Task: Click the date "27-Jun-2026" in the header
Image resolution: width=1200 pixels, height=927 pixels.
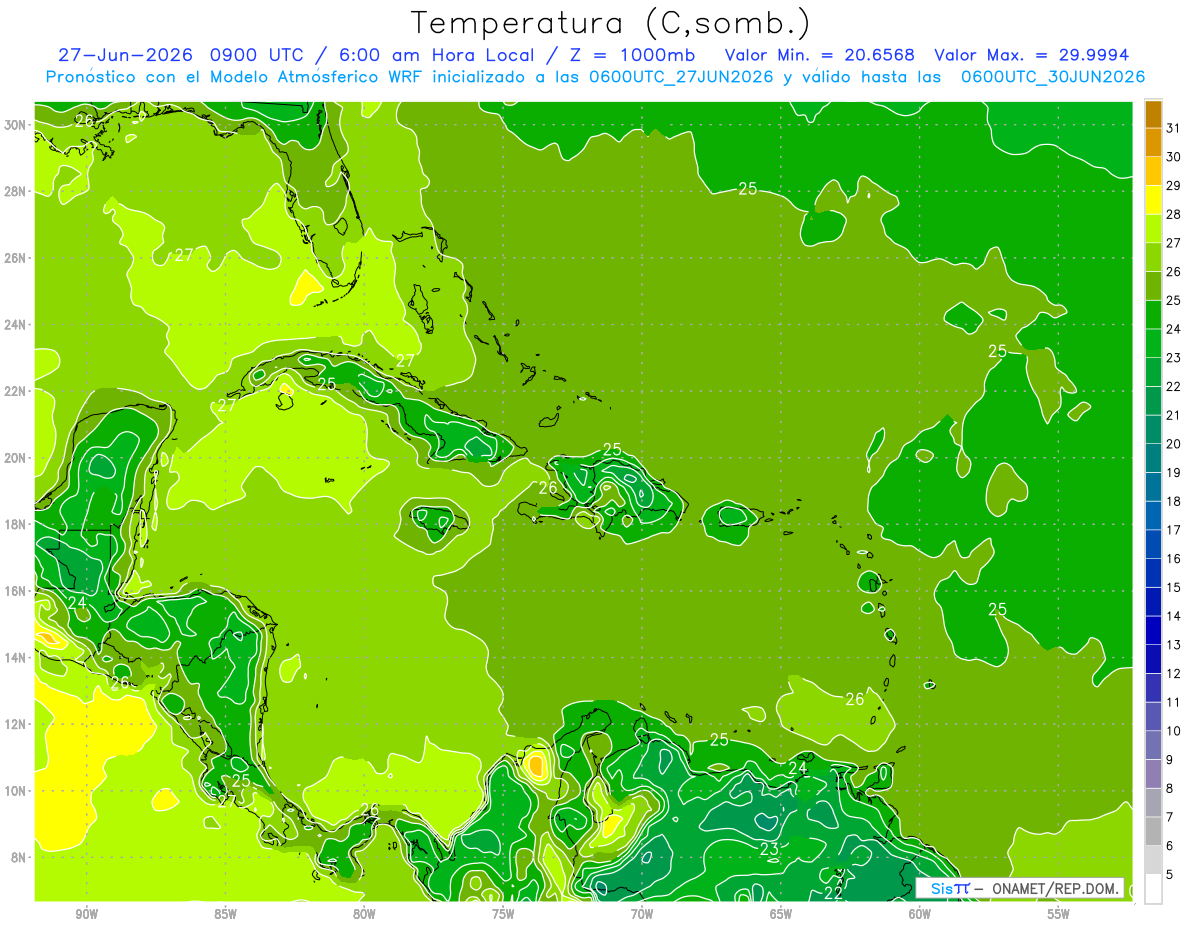Action: (124, 55)
